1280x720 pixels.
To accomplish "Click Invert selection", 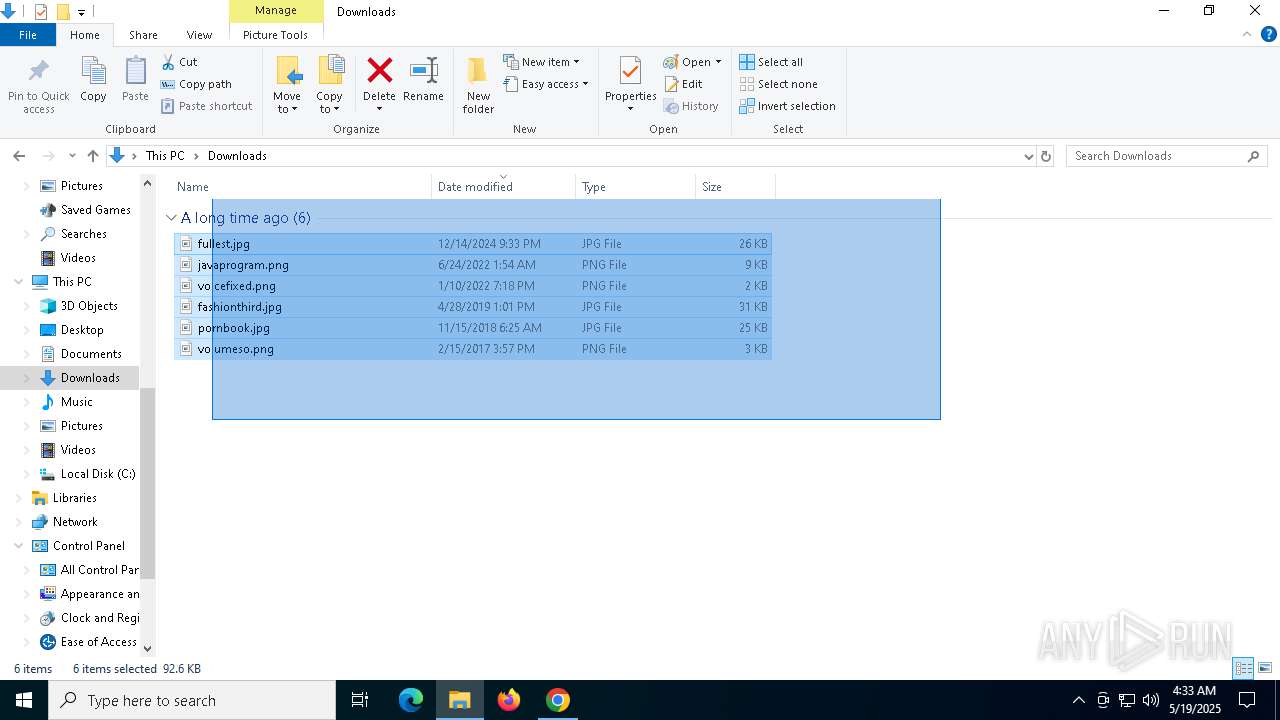I will coord(787,106).
